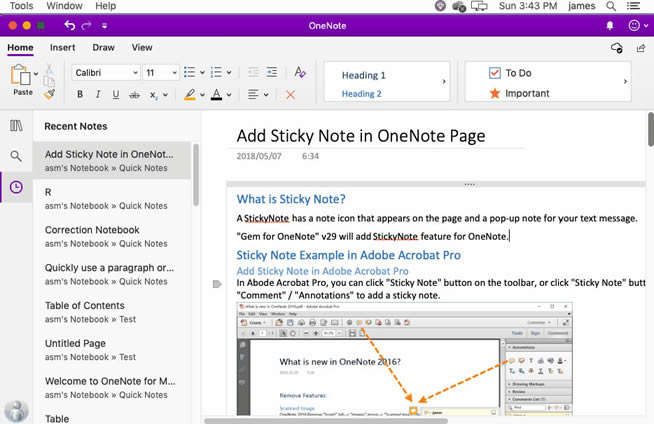Show notebooks list icon in sidebar

click(x=16, y=126)
